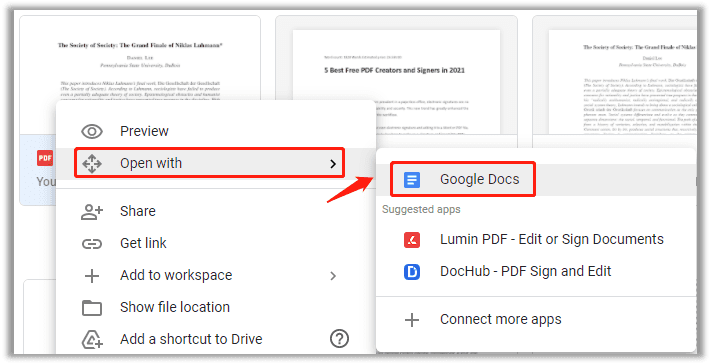Choose Get link from the menu
711x364 pixels.
pyautogui.click(x=216, y=244)
